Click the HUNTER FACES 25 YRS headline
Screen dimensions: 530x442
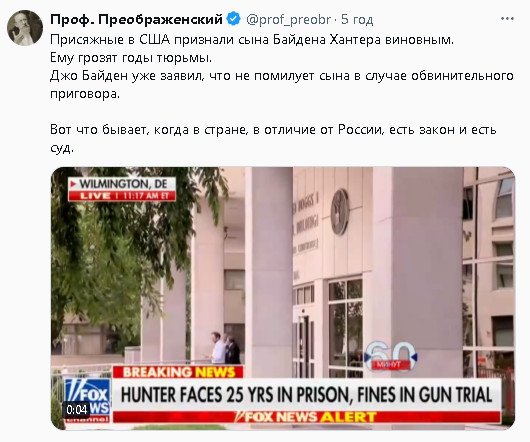pos(306,395)
